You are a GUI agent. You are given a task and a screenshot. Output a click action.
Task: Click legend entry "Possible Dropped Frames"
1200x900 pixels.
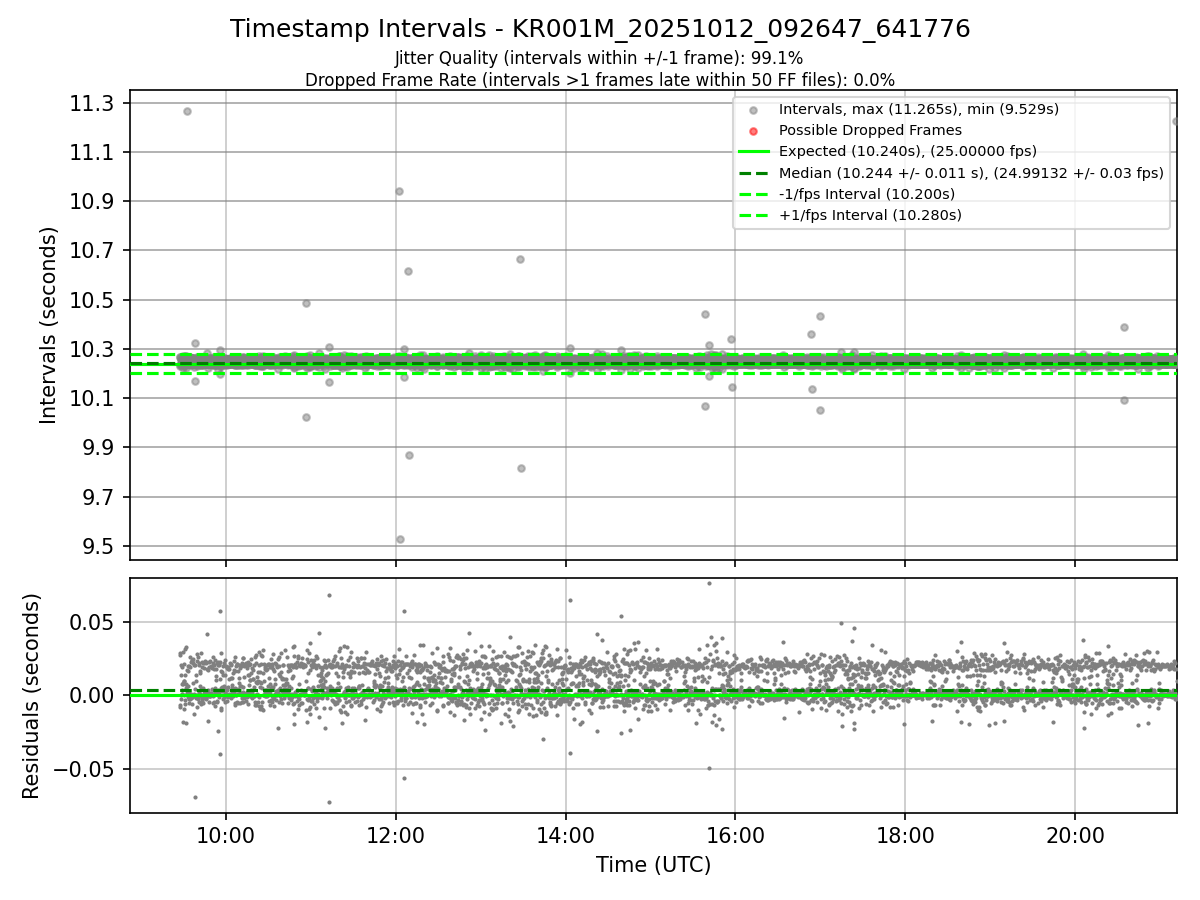click(870, 130)
